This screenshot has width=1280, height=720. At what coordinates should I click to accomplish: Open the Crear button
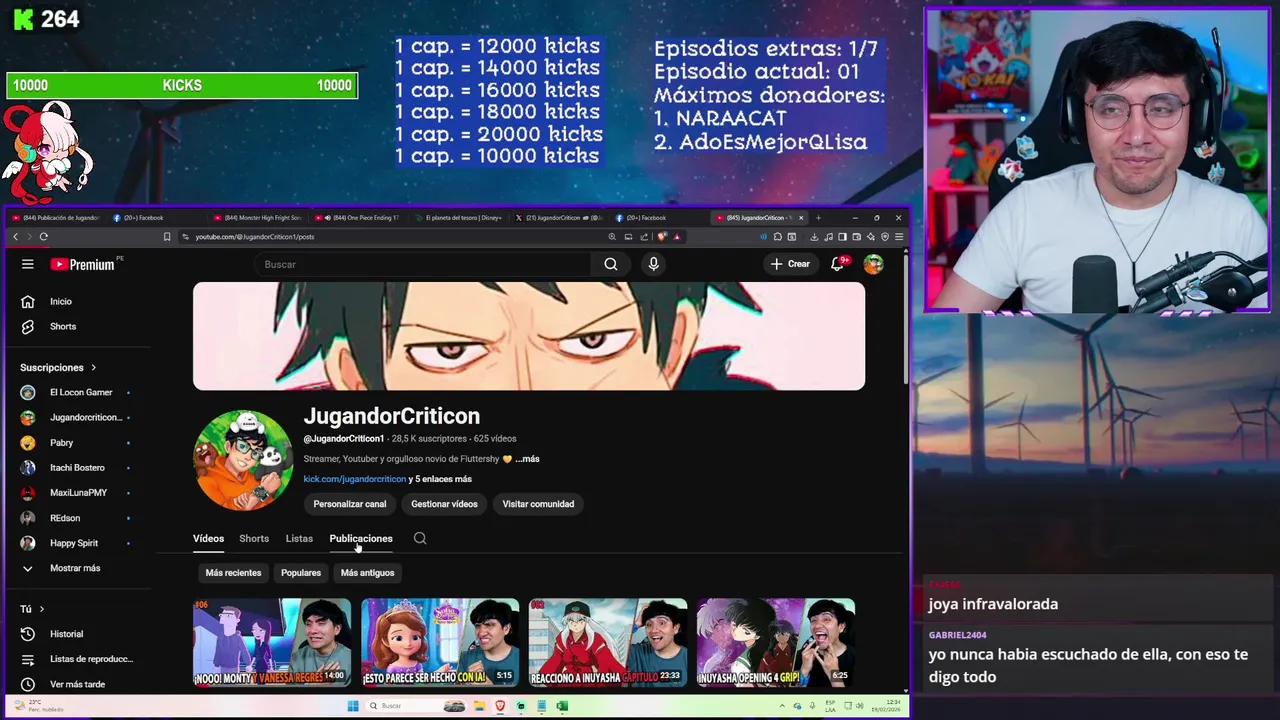point(790,264)
